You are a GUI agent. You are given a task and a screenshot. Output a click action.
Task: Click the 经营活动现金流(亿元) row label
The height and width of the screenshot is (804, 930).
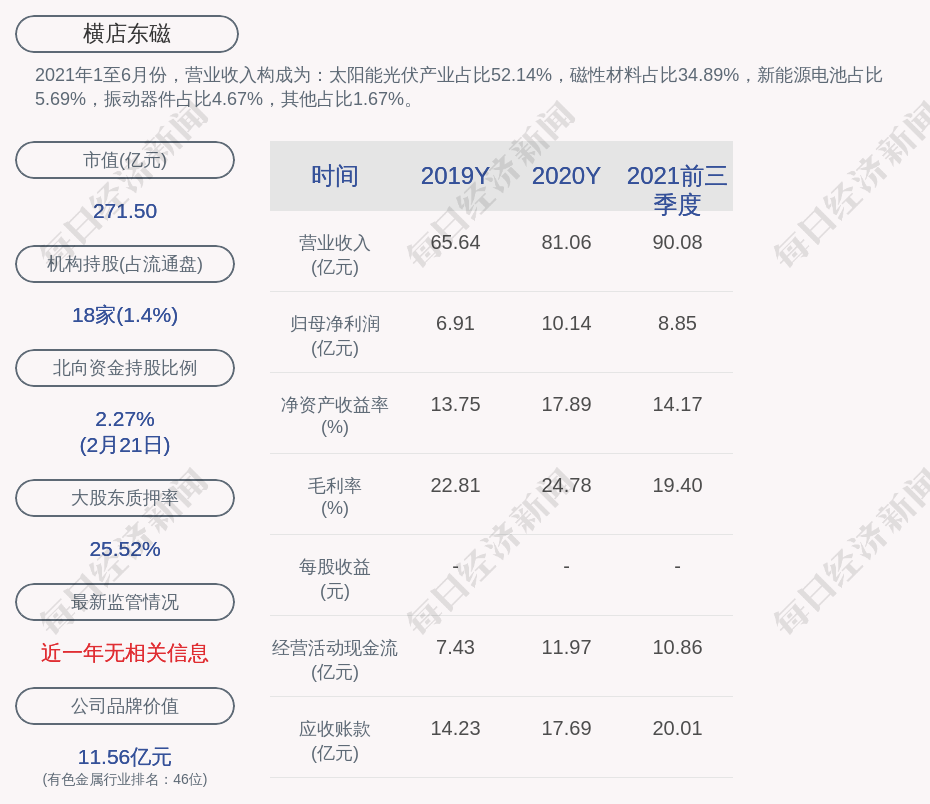click(335, 659)
